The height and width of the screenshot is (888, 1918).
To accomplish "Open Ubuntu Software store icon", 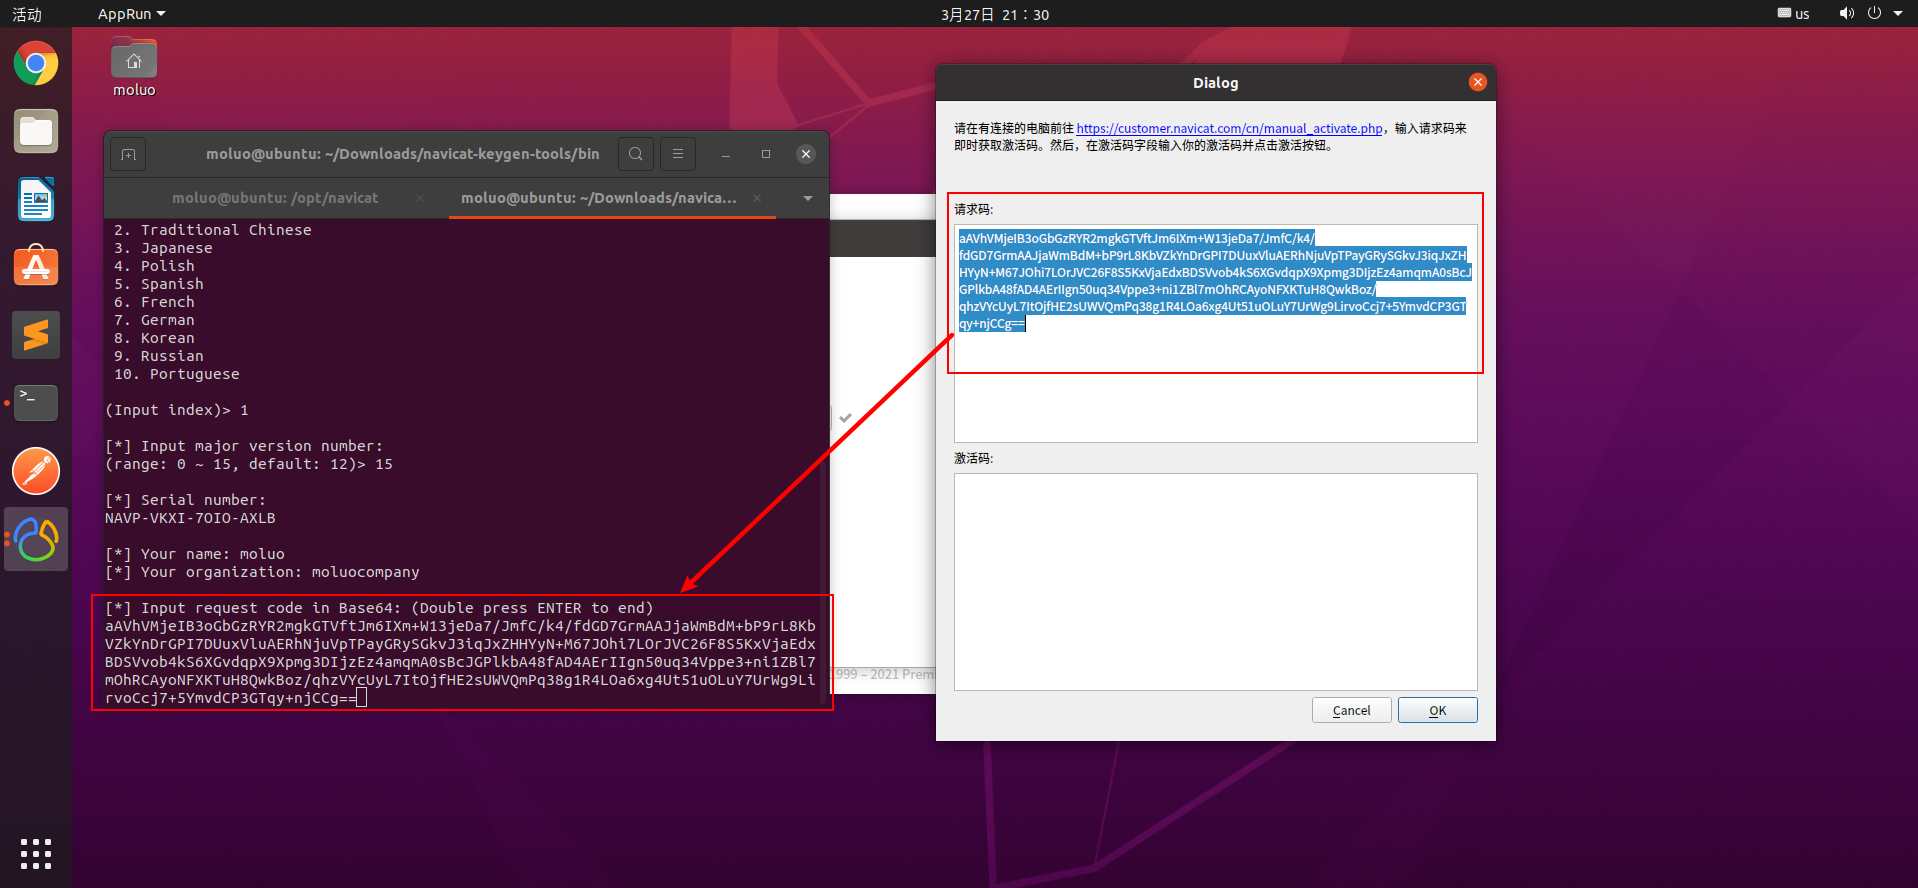I will (36, 267).
